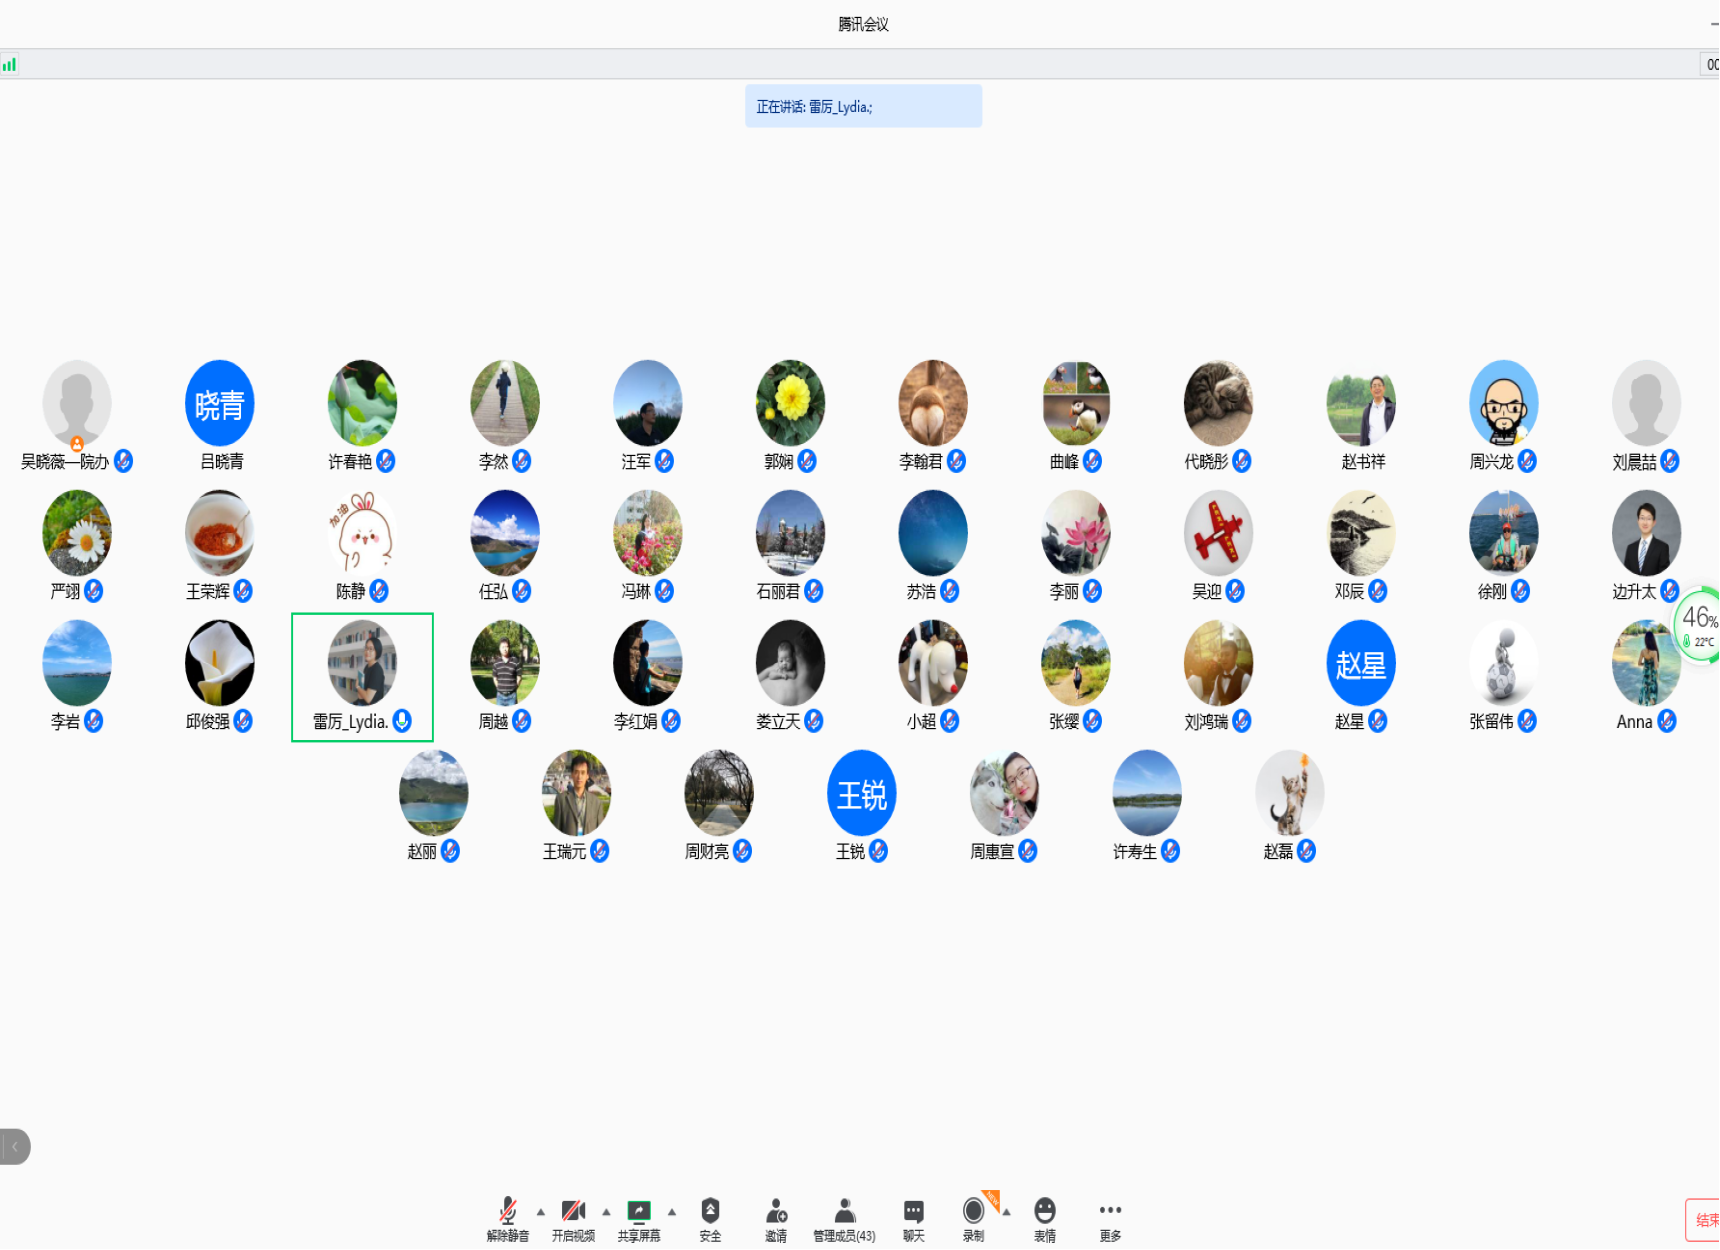The width and height of the screenshot is (1720, 1250).
Task: Open the security (安全) options
Action: tap(710, 1217)
